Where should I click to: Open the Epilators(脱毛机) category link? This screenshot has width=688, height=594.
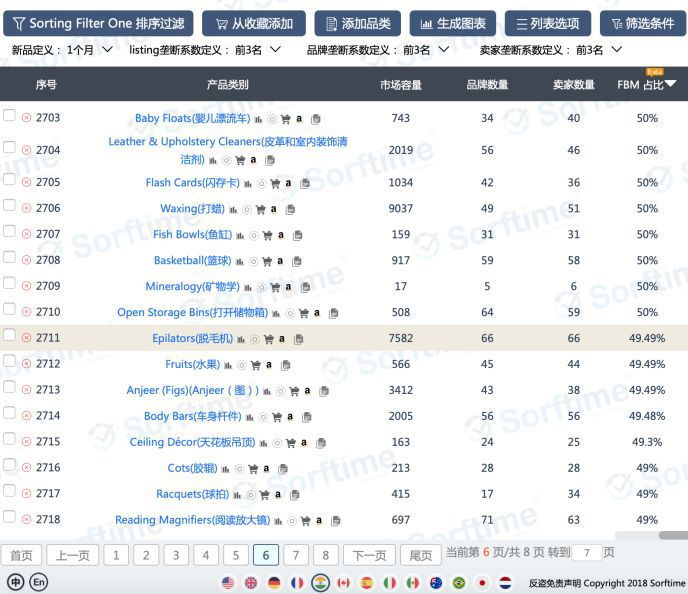click(x=193, y=338)
